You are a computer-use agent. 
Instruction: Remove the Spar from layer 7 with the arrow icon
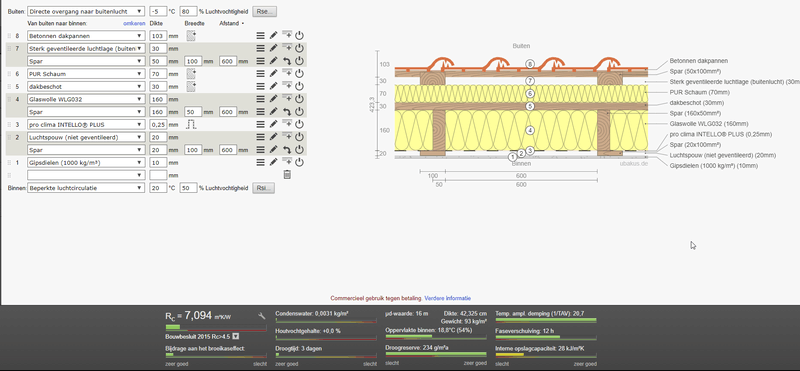pyautogui.click(x=287, y=61)
